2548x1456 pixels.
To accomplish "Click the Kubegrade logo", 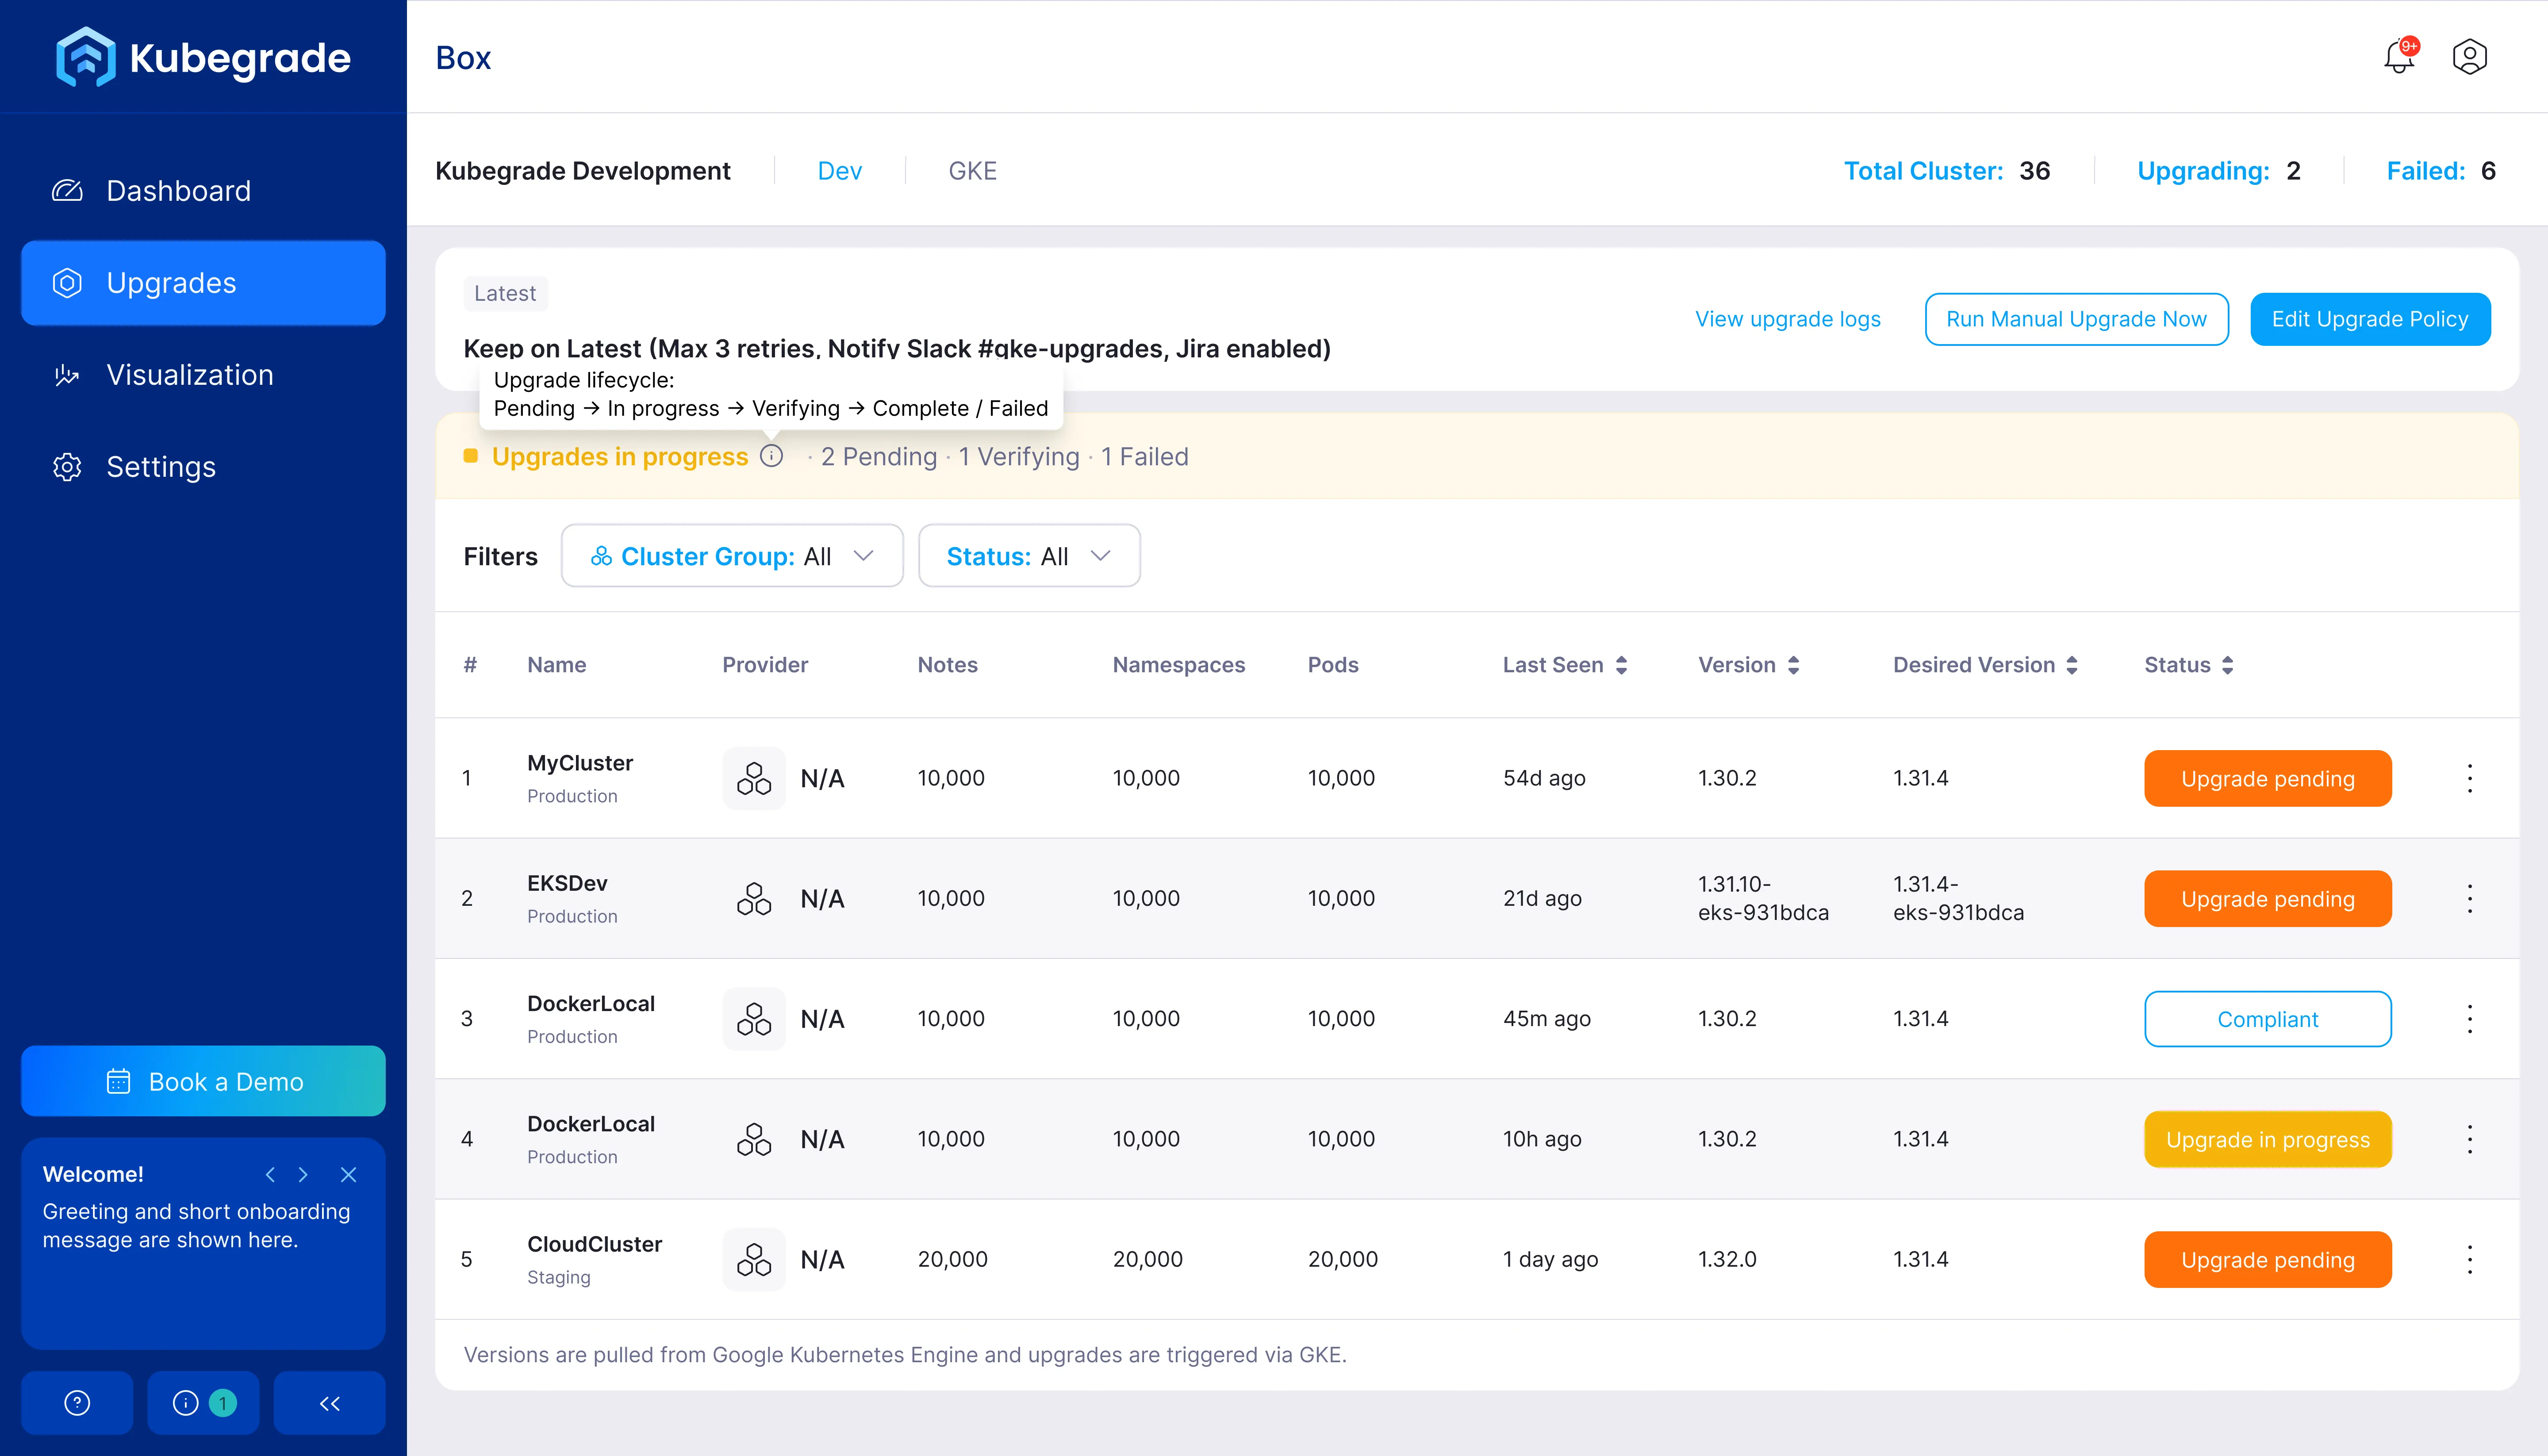I will (x=203, y=57).
